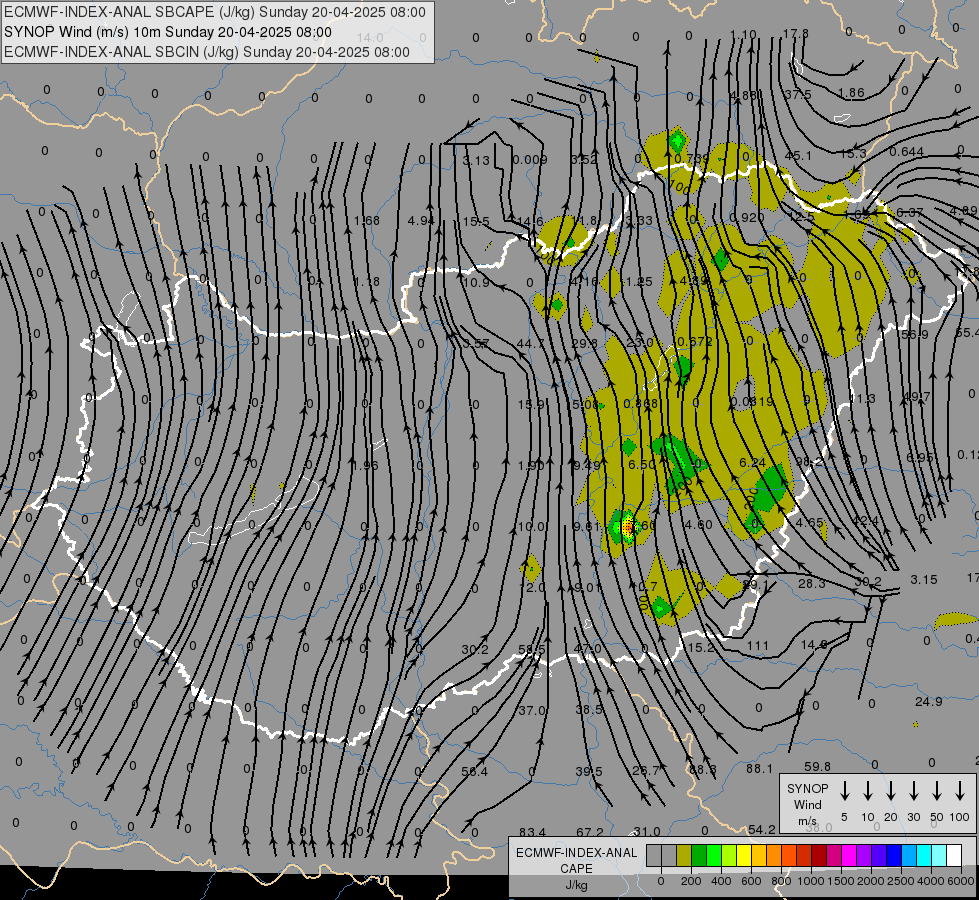This screenshot has width=979, height=900.
Task: Click the 30 m/s wind arrow in legend
Action: coord(913,791)
